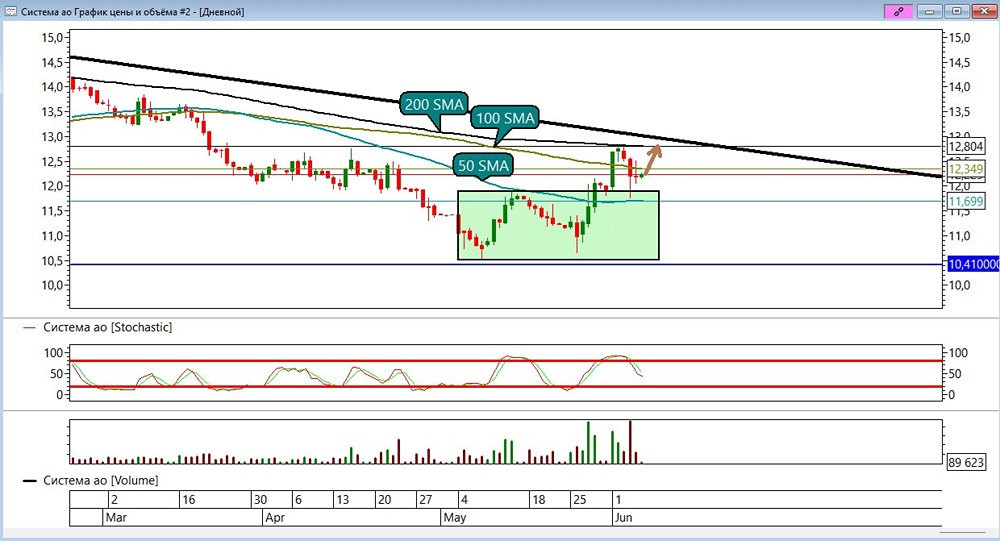Screen dimensions: 1000x541
Task: Click the blue 10,410000 level label
Action: coord(973,264)
